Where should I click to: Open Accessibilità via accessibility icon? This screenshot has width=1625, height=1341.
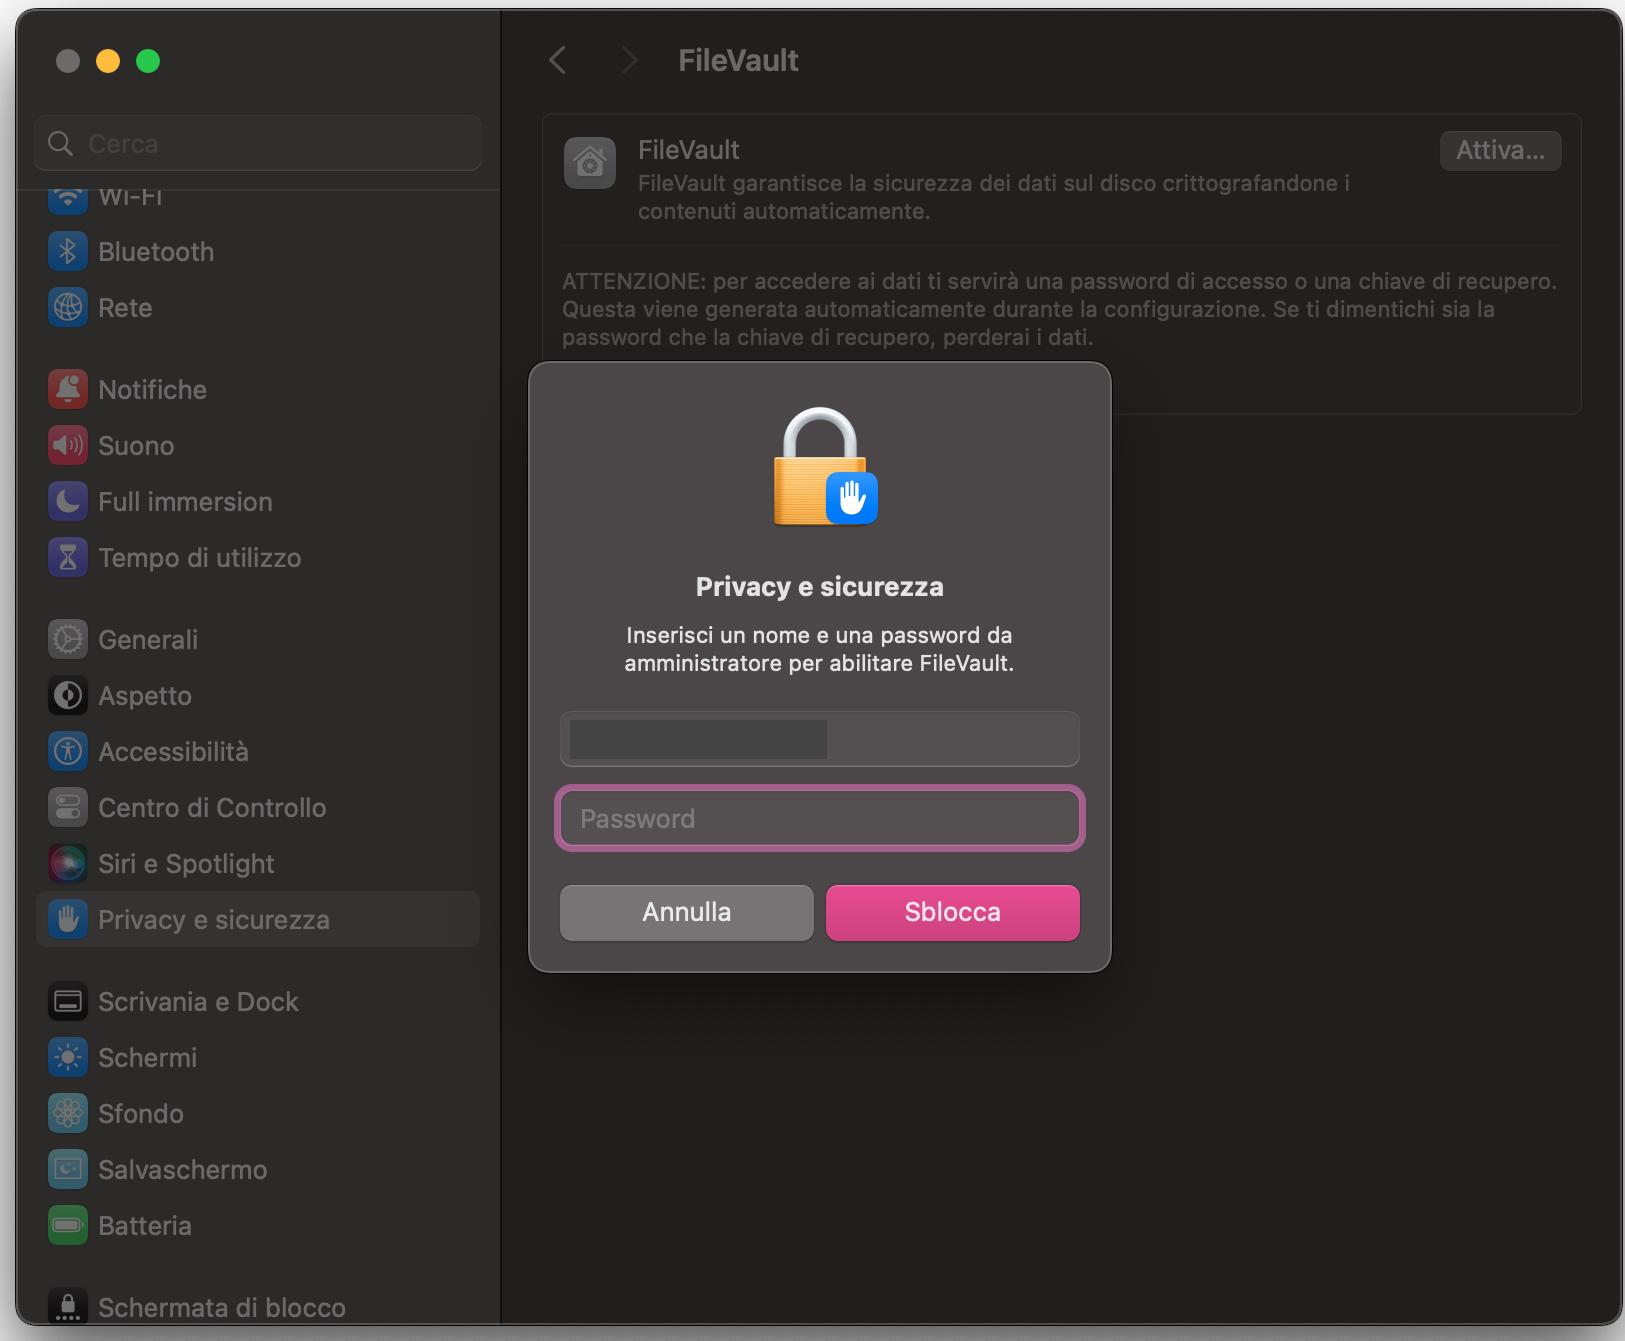pyautogui.click(x=67, y=751)
